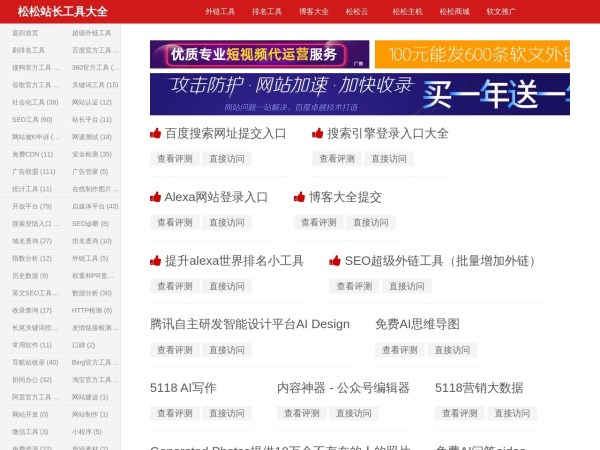Open 广告联盟 (111) sidebar category
Viewport: 600px width, 450px height.
[x=34, y=171]
